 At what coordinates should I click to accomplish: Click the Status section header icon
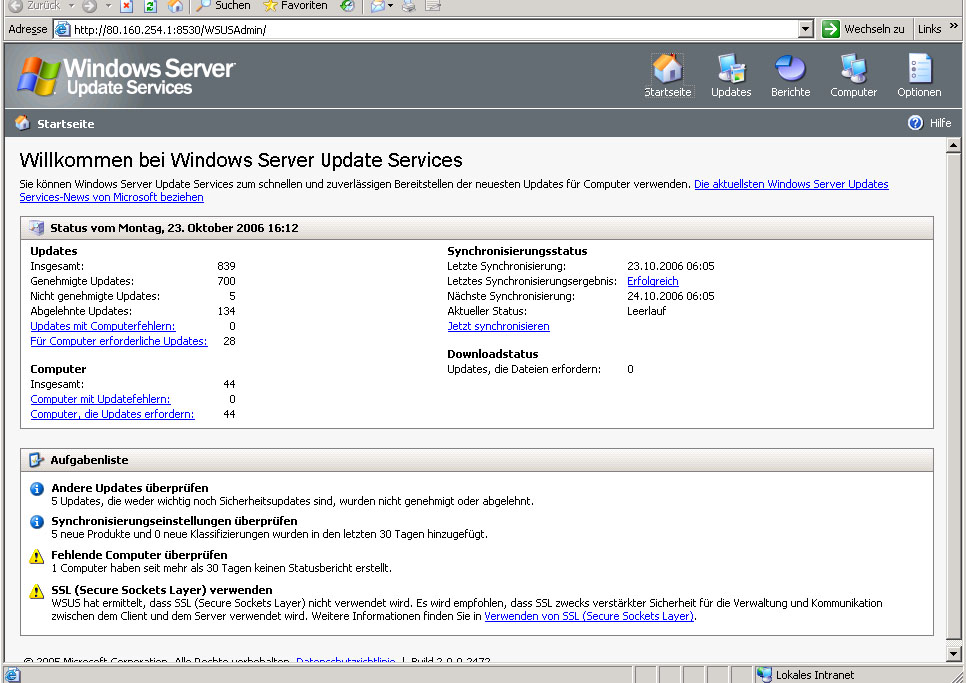(36, 228)
